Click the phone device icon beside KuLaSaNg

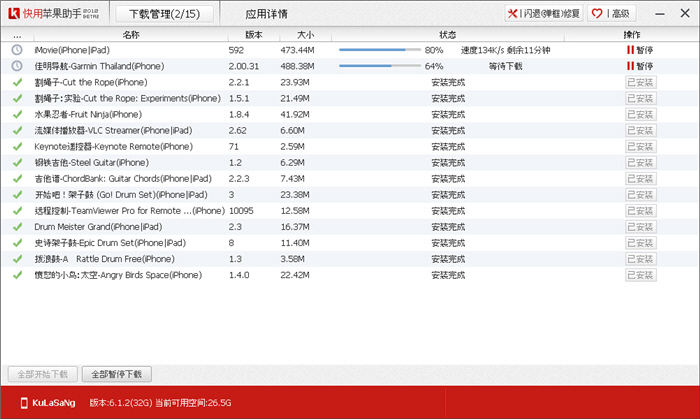pos(24,403)
